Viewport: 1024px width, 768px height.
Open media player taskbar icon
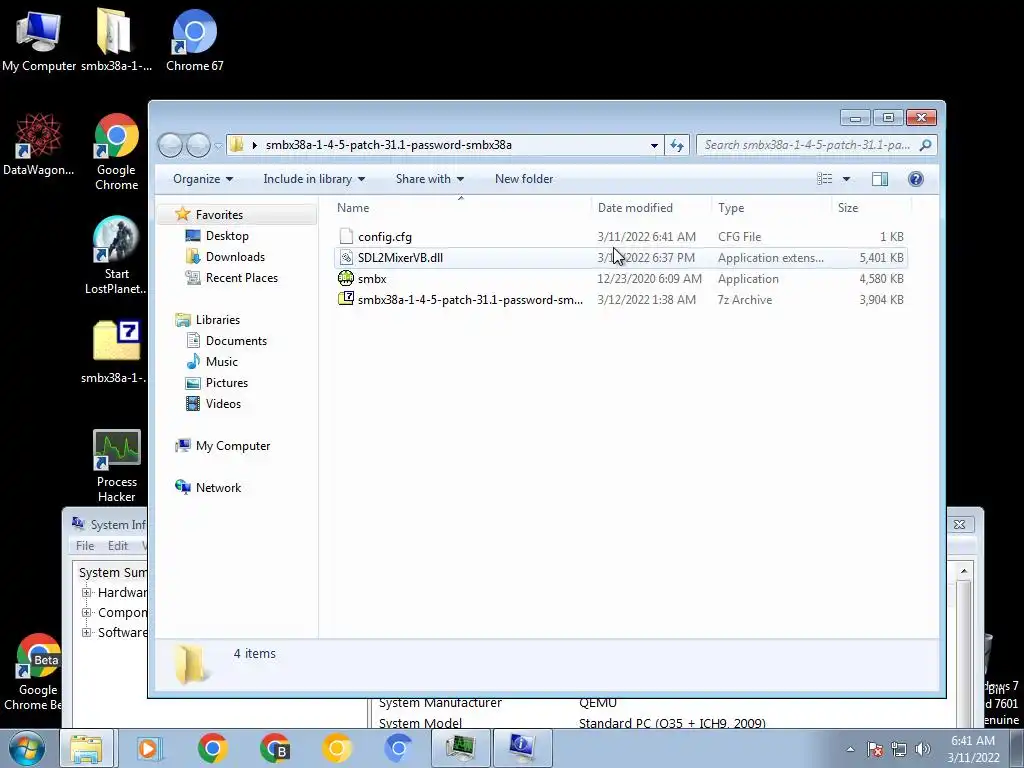[148, 748]
